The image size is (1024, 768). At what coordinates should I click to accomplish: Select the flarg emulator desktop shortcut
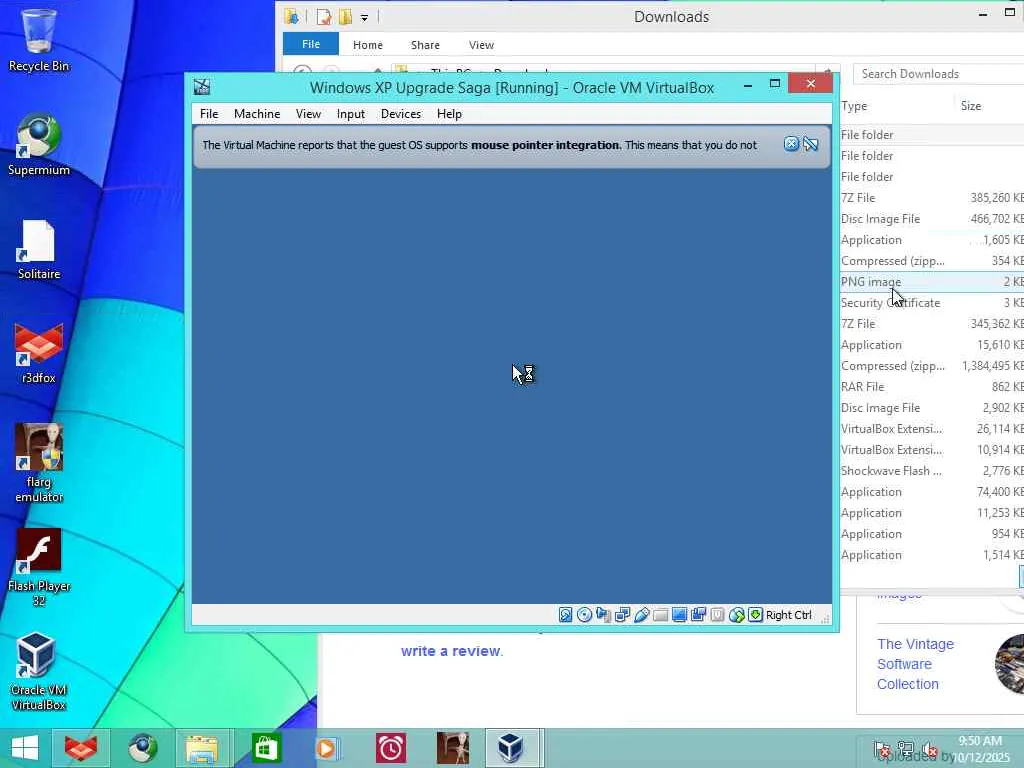[39, 463]
